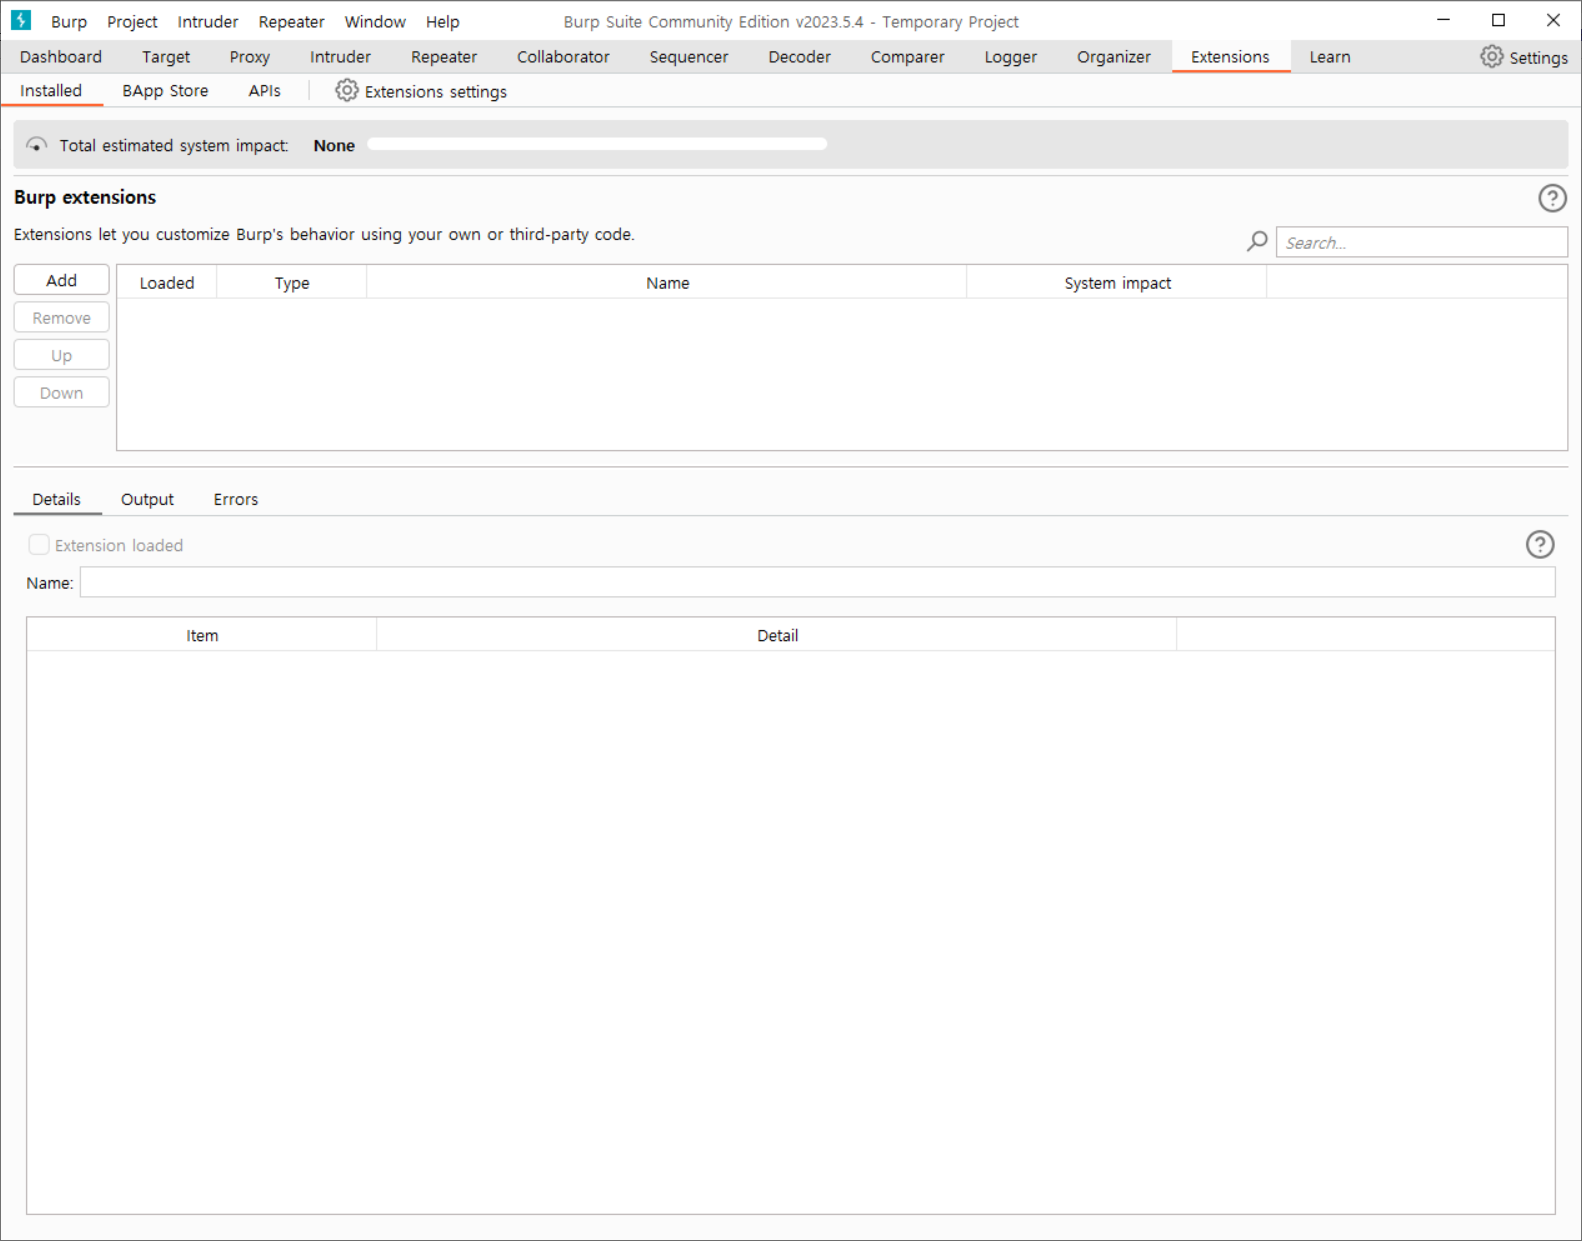Switch to the Repeater tool tab

444,57
